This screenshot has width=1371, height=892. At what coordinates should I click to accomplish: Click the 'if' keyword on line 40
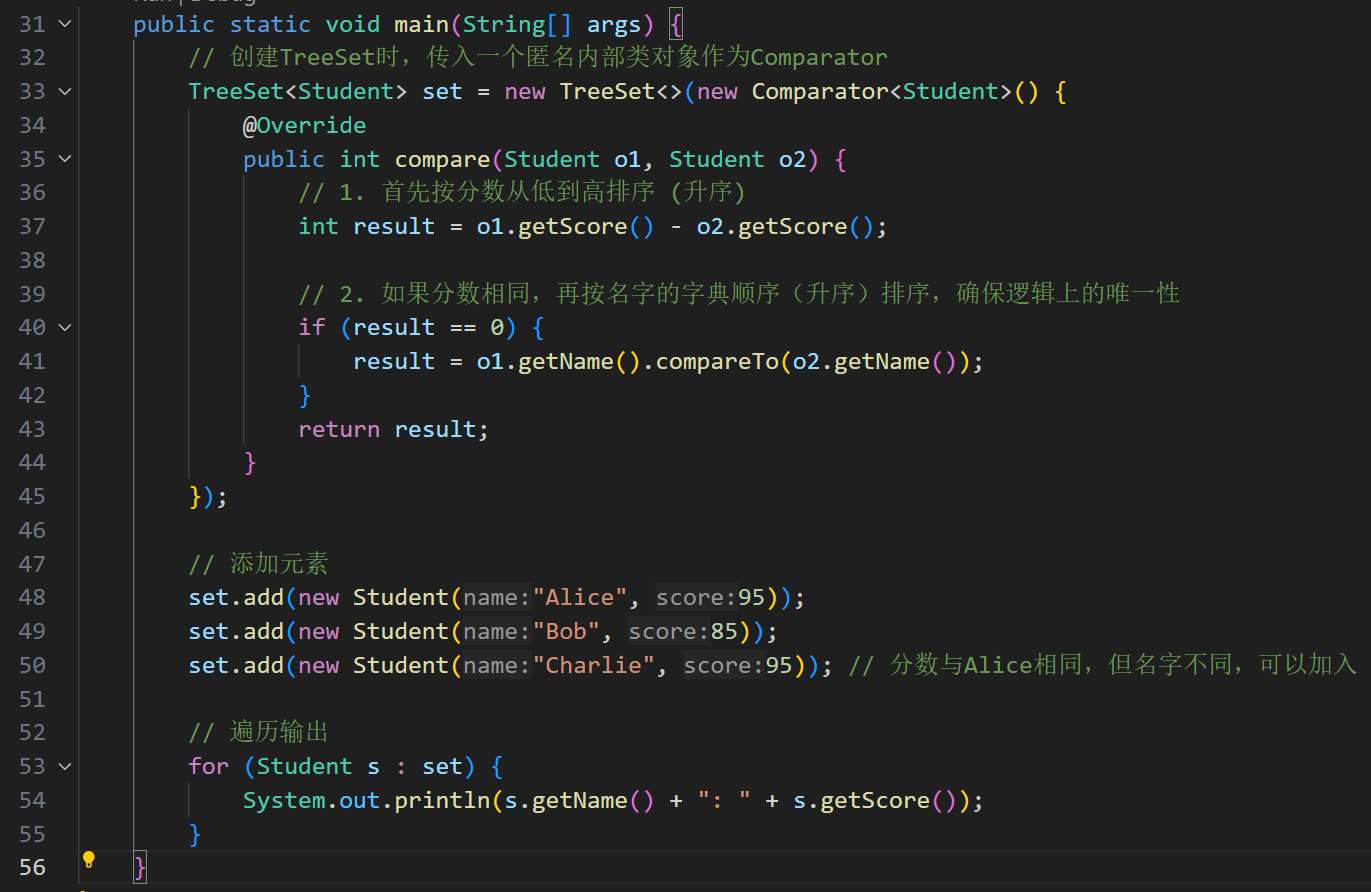[x=312, y=328]
